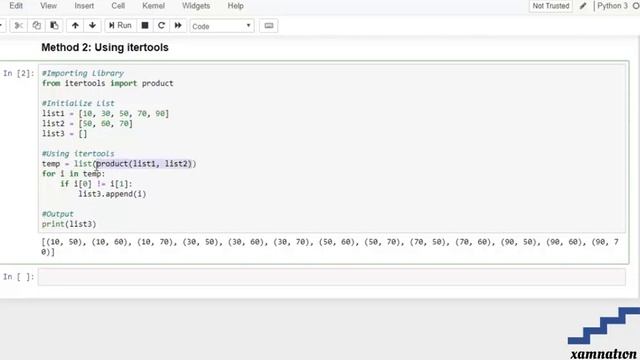Image resolution: width=640 pixels, height=360 pixels.
Task: Click the pencil edit icon near Not Trusted
Action: point(583,6)
